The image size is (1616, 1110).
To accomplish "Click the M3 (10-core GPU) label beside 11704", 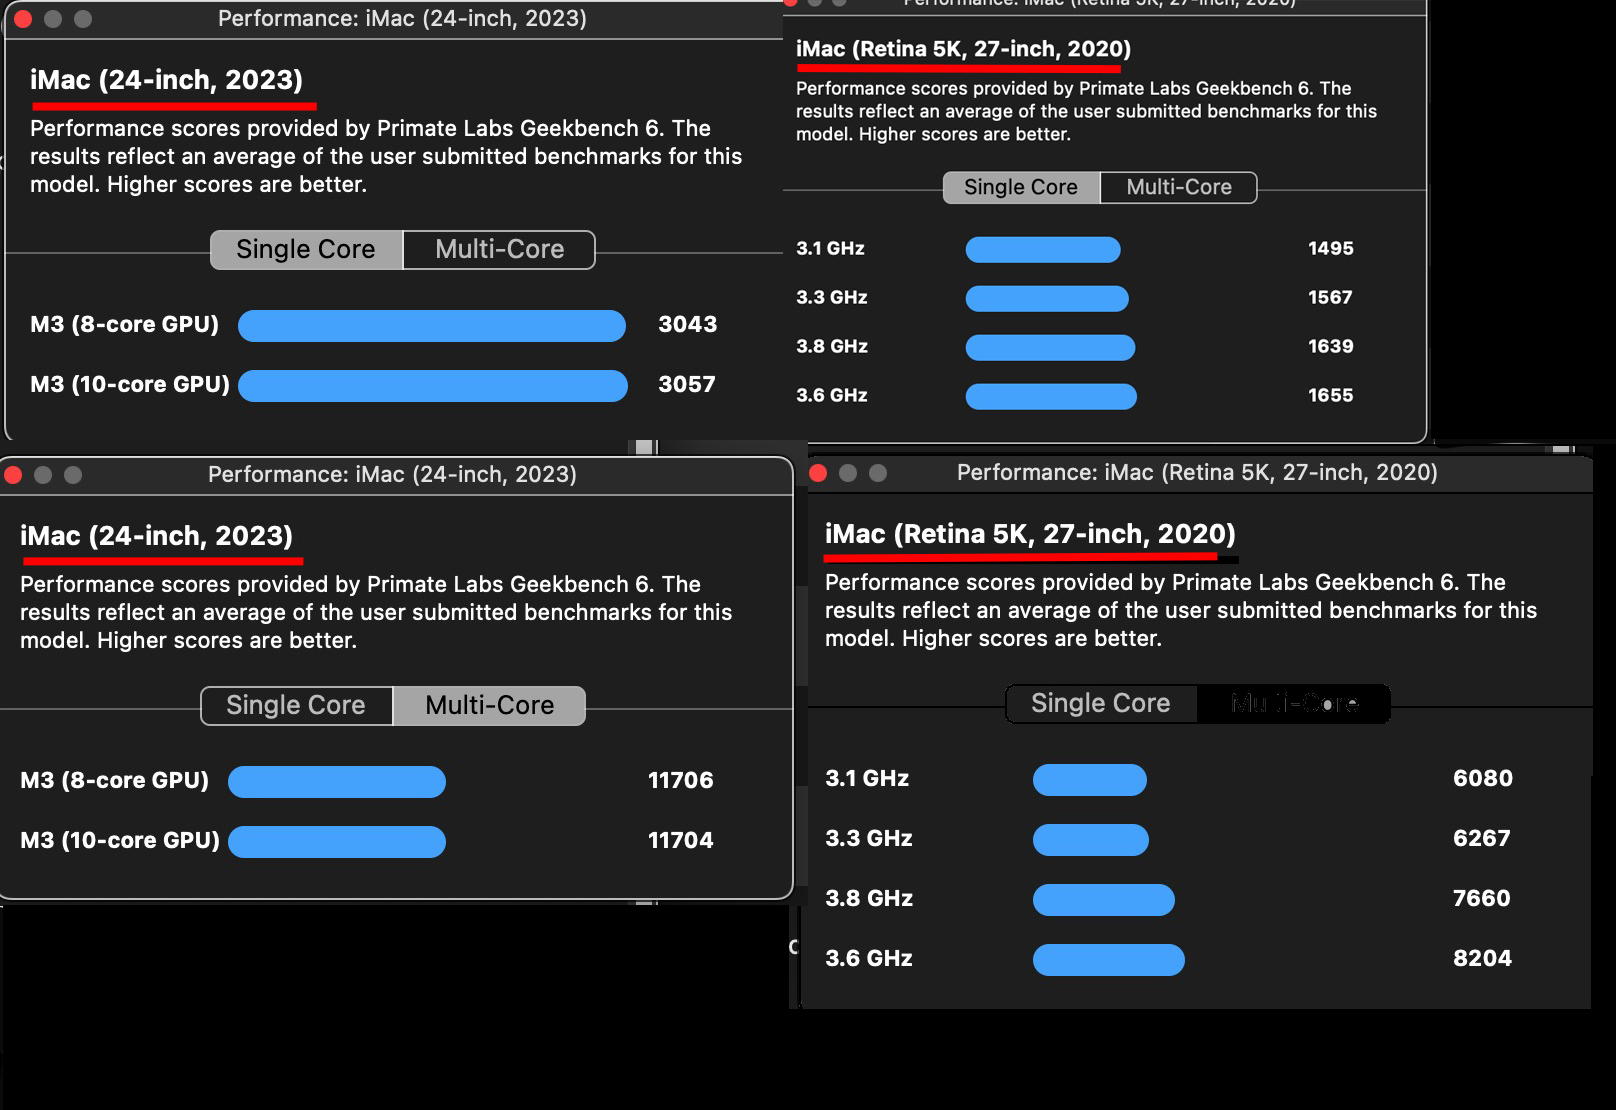I will click(120, 840).
